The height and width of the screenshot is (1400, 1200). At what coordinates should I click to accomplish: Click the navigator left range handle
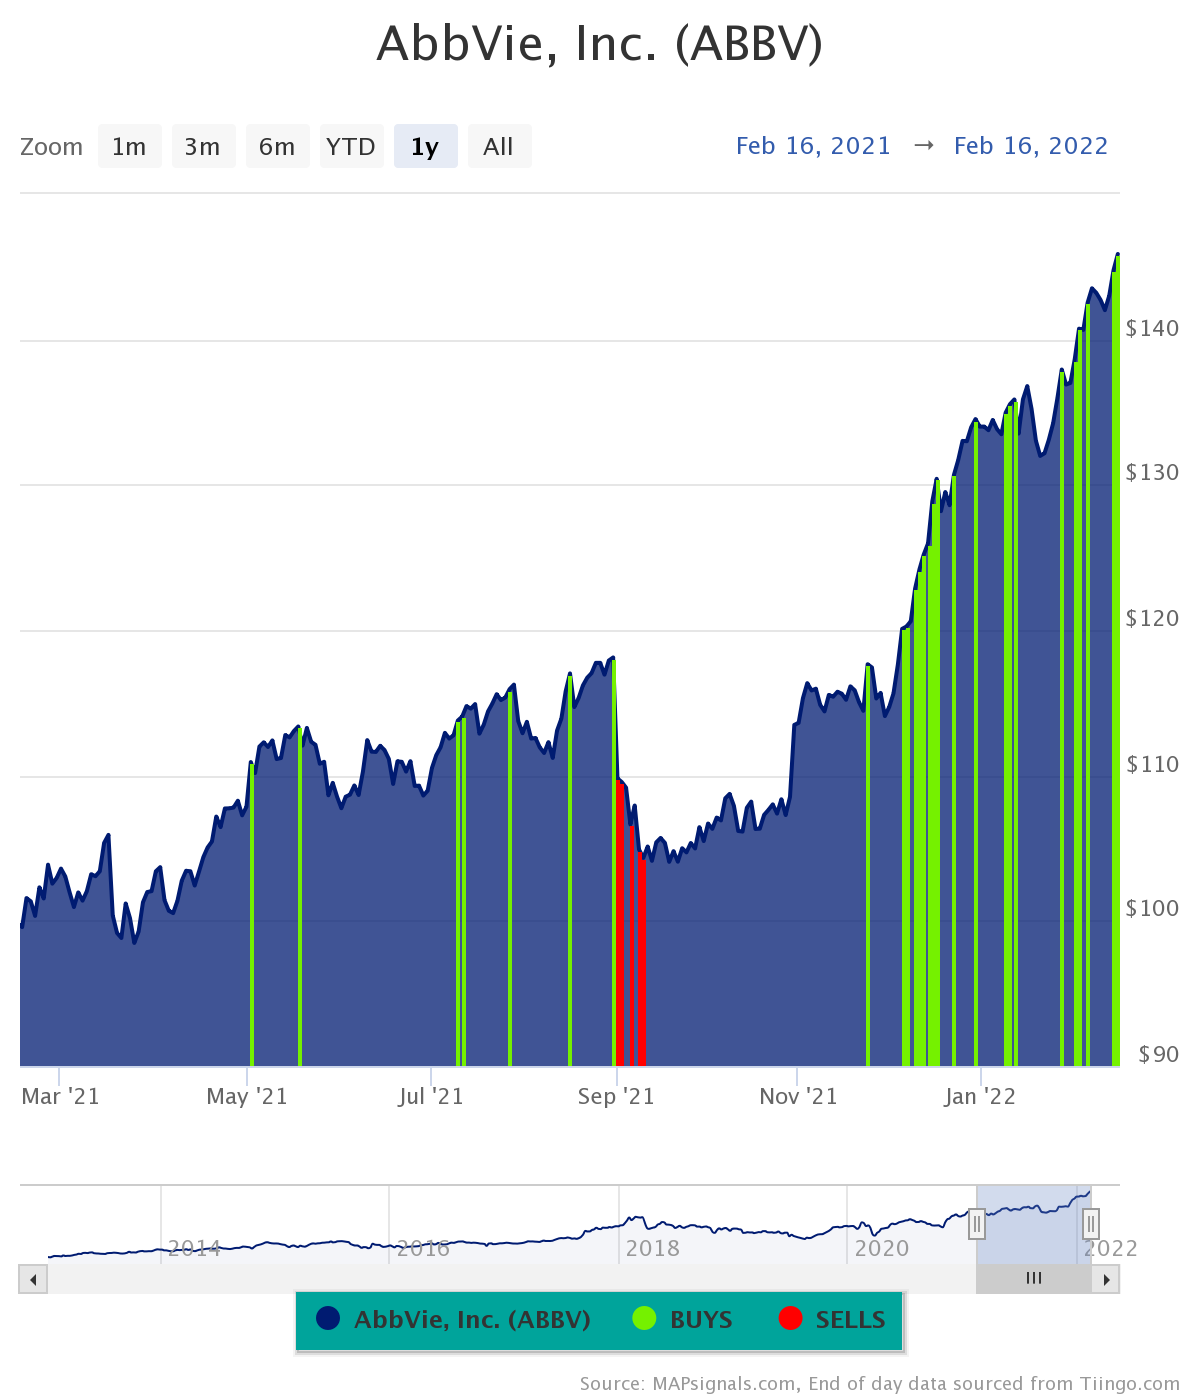point(977,1223)
